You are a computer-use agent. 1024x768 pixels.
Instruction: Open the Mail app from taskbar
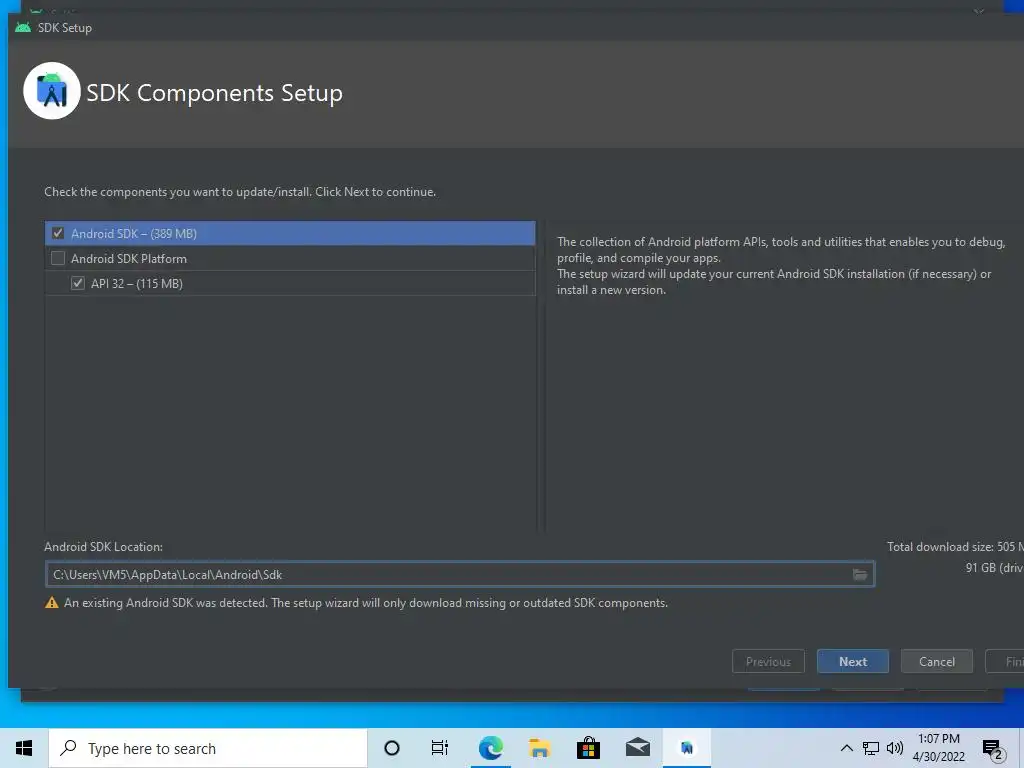pyautogui.click(x=637, y=748)
